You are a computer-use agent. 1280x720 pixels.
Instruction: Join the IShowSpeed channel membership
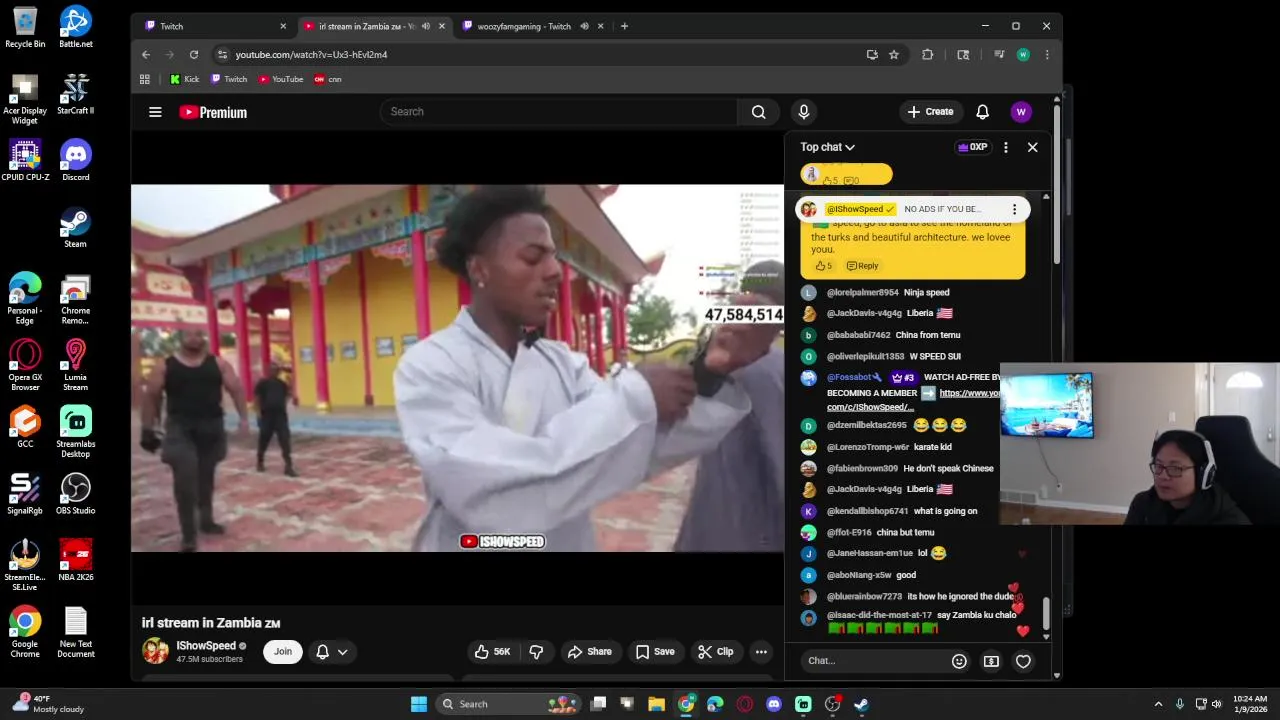[x=283, y=652]
